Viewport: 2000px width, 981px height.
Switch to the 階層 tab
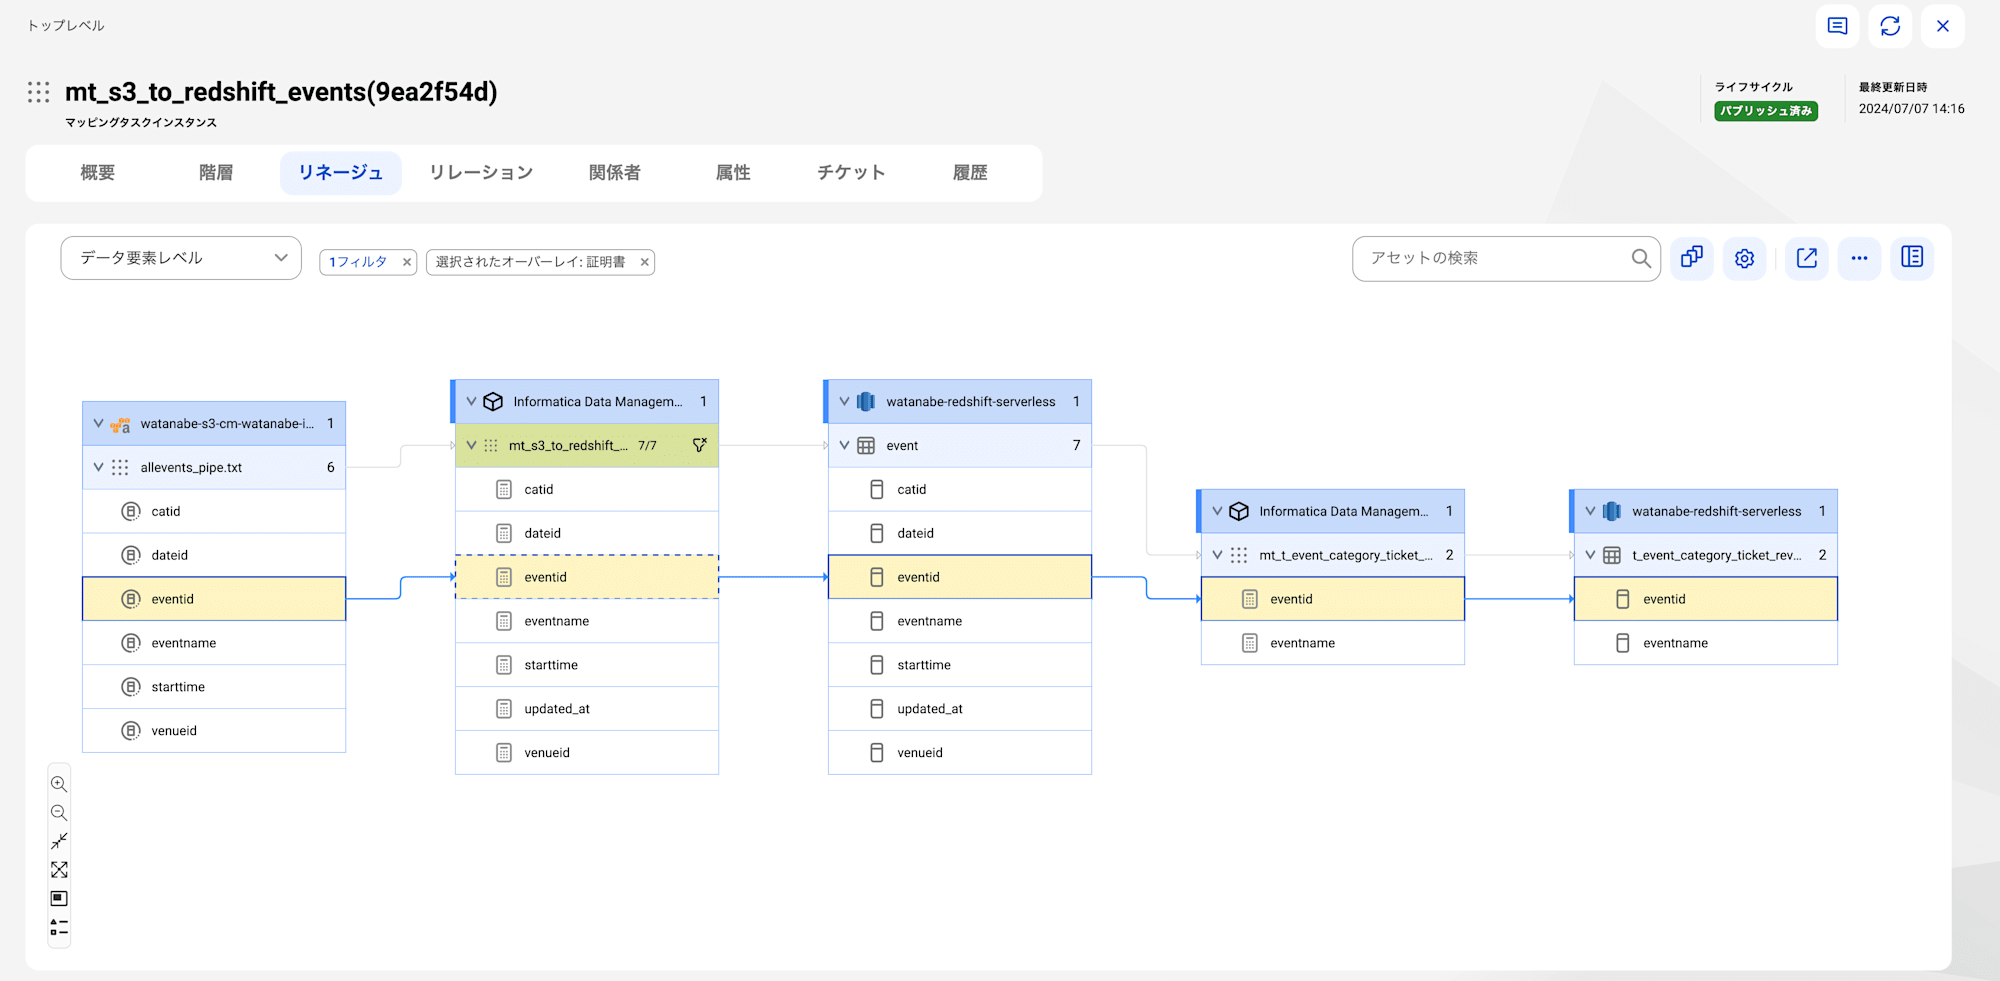(x=216, y=173)
